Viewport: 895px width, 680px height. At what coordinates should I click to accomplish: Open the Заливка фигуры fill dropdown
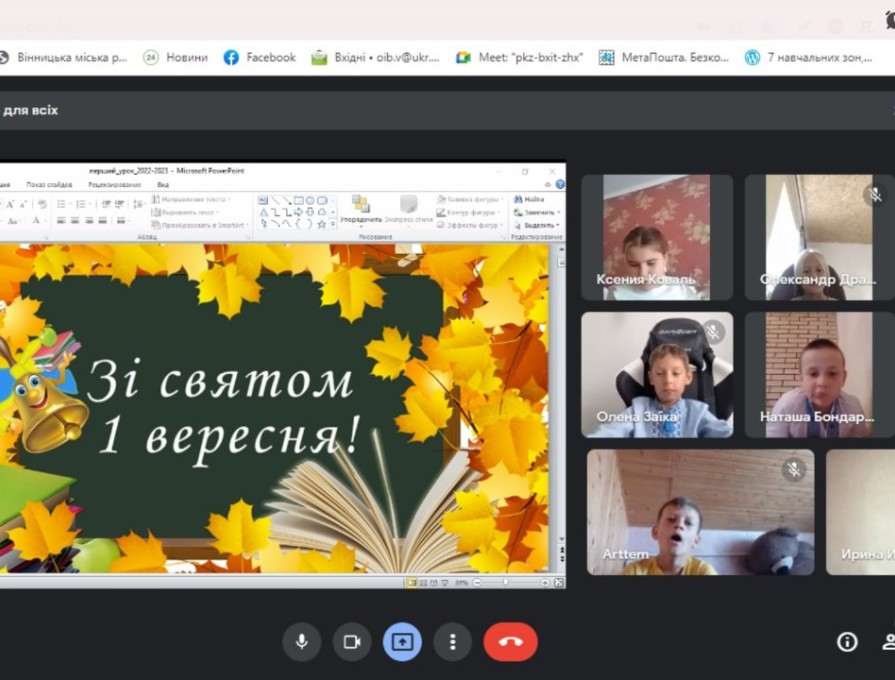point(466,199)
